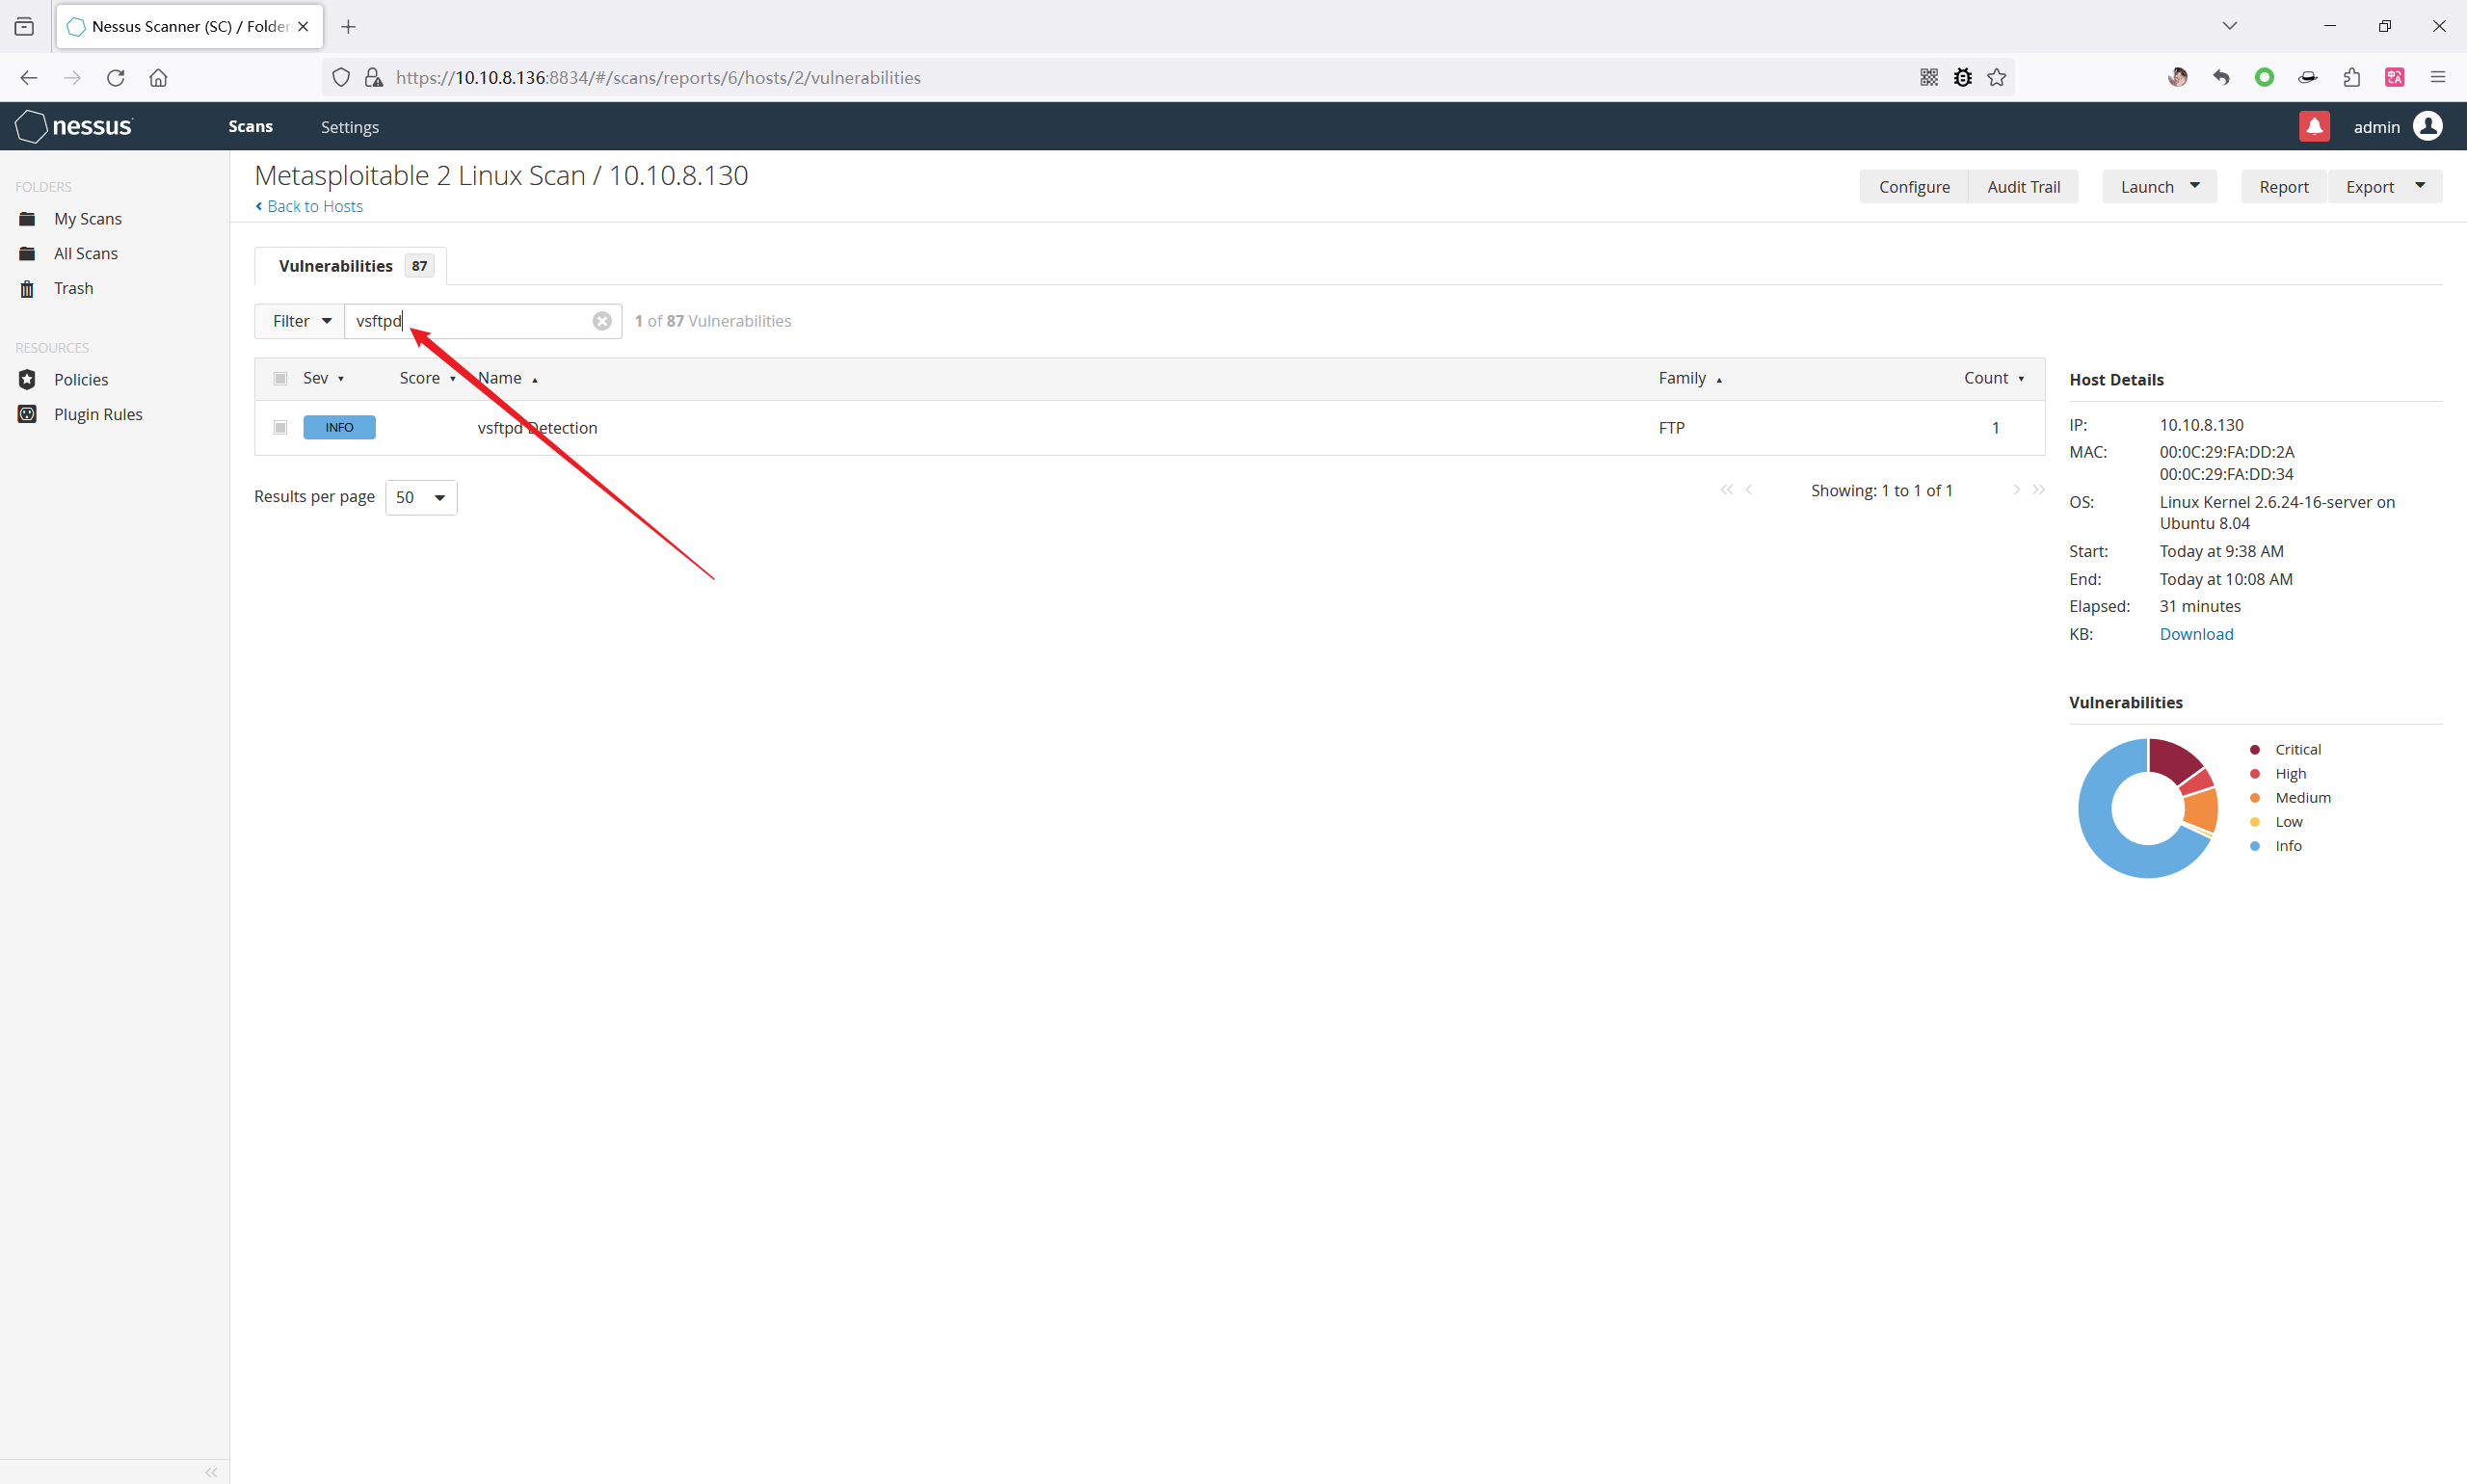The image size is (2467, 1484).
Task: Sort vulnerabilities by Family column
Action: (1690, 378)
